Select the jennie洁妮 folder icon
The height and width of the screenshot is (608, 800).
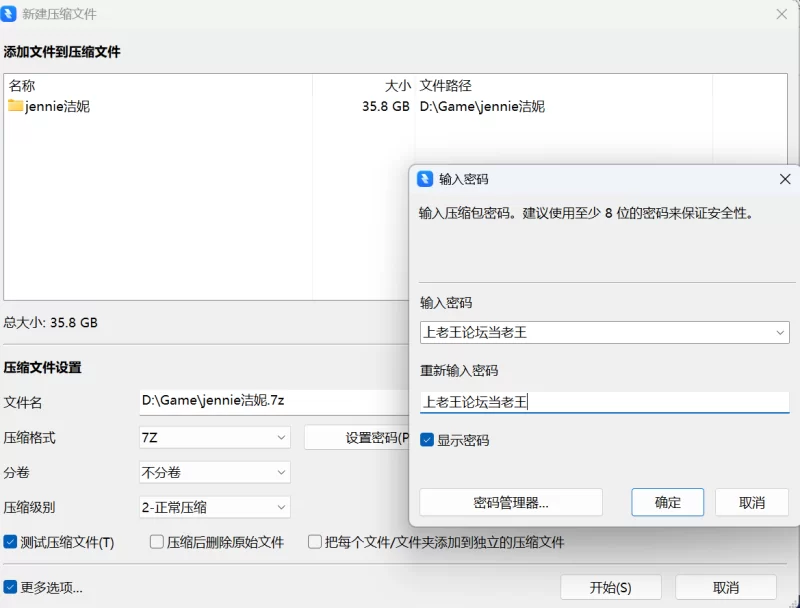16,106
